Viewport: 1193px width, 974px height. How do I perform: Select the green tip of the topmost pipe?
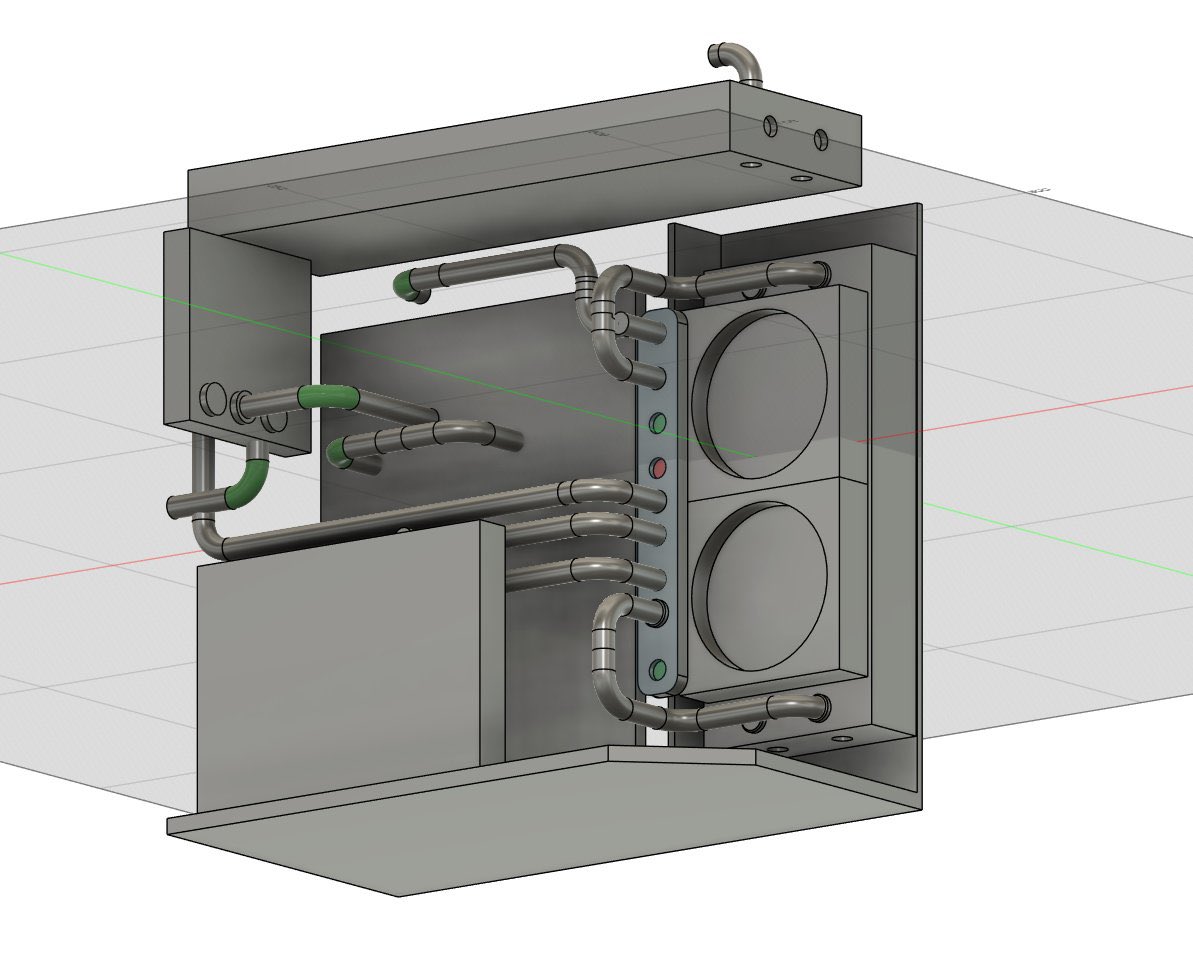tap(406, 285)
